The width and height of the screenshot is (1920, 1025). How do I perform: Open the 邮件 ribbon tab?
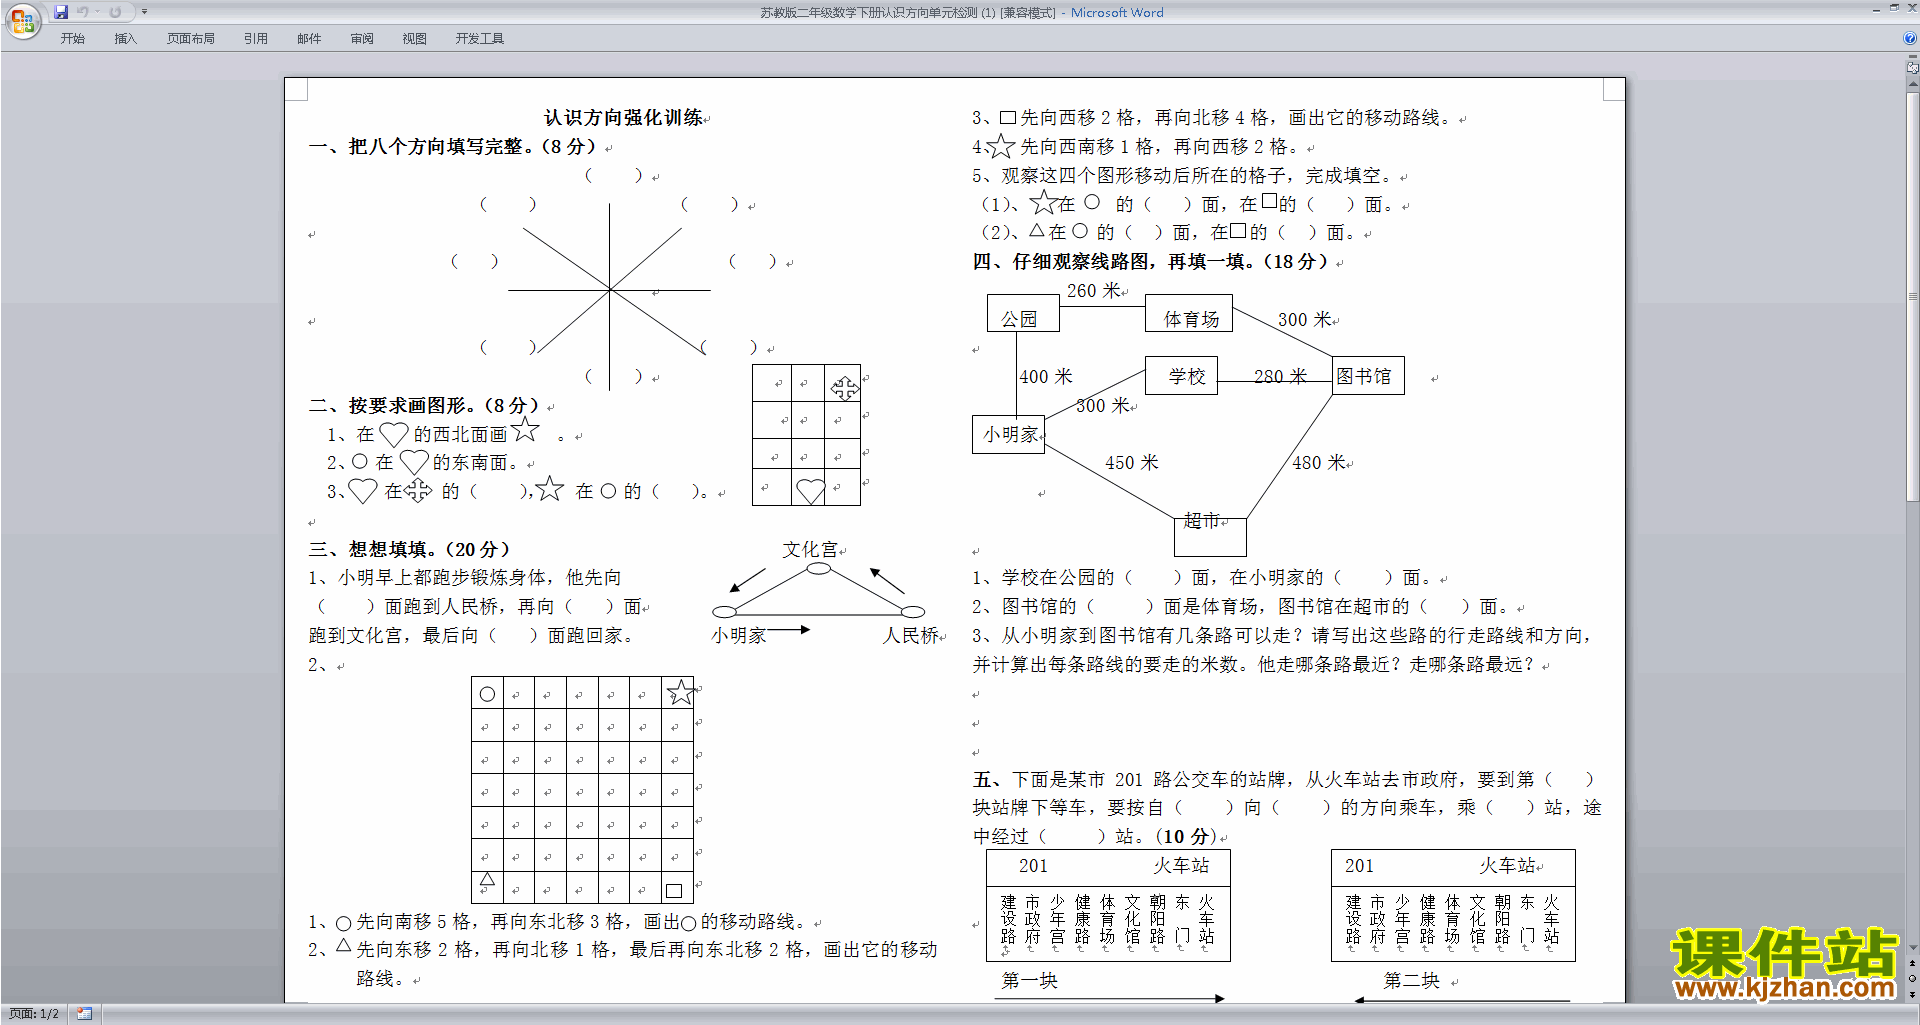coord(309,39)
